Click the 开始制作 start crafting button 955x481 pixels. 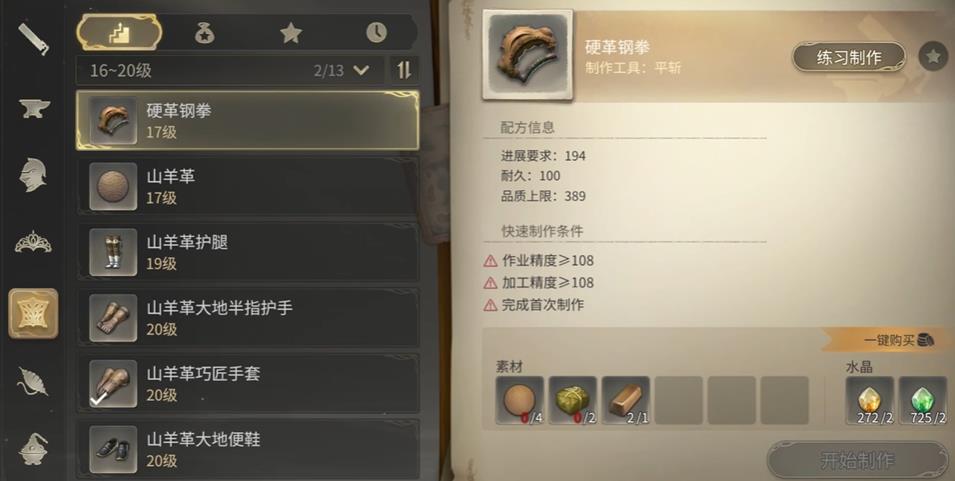(x=858, y=460)
